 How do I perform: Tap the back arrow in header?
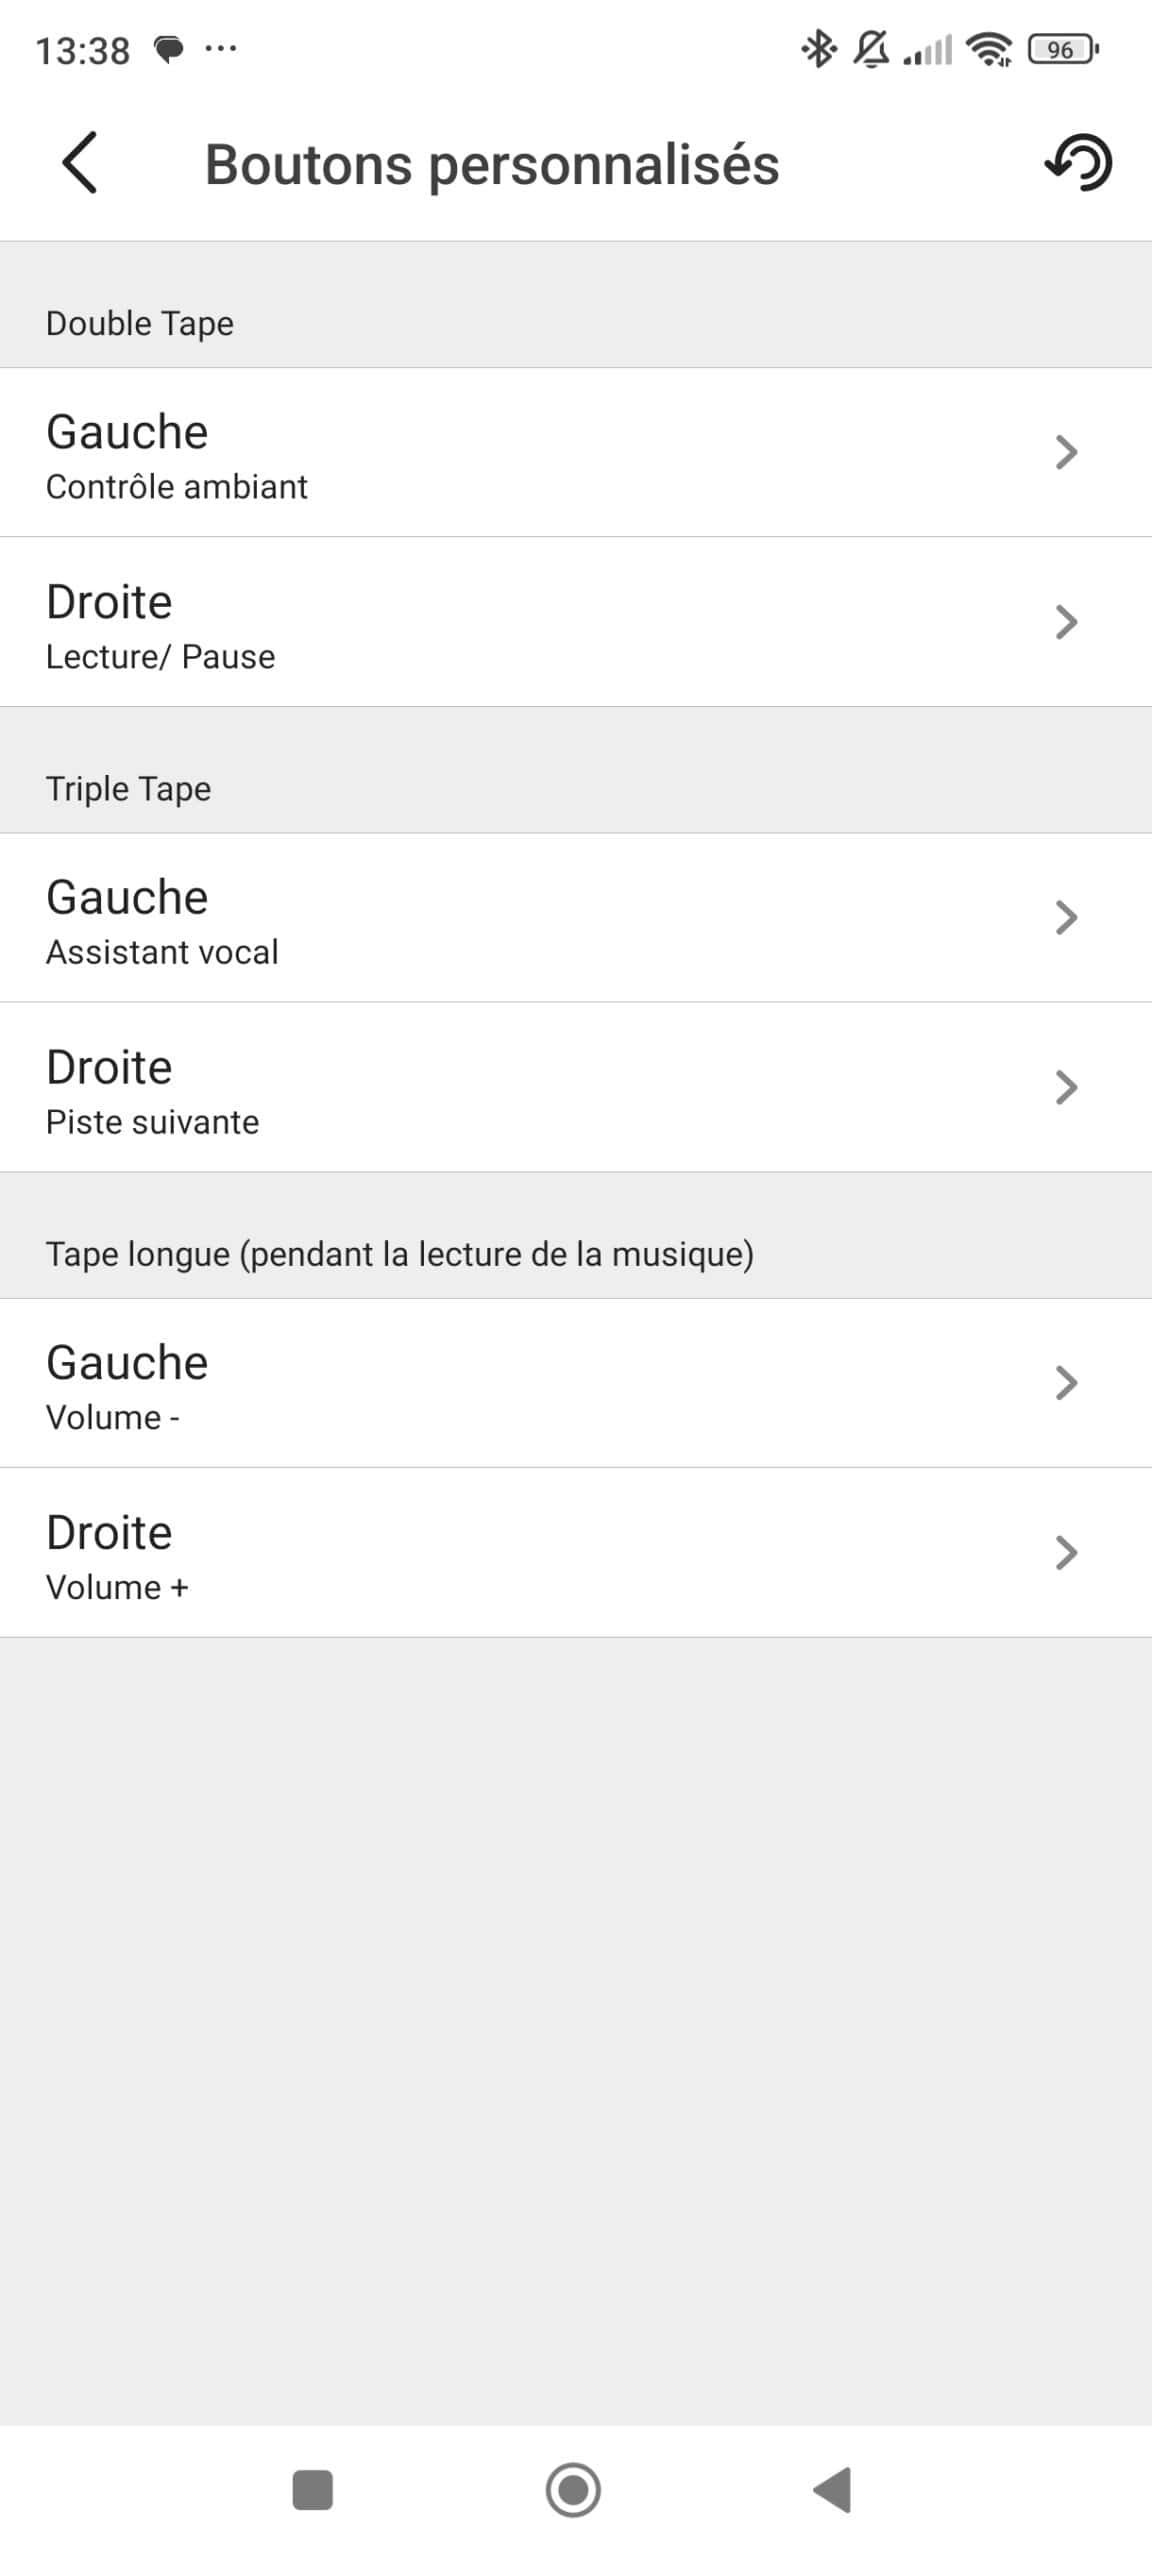pyautogui.click(x=80, y=162)
